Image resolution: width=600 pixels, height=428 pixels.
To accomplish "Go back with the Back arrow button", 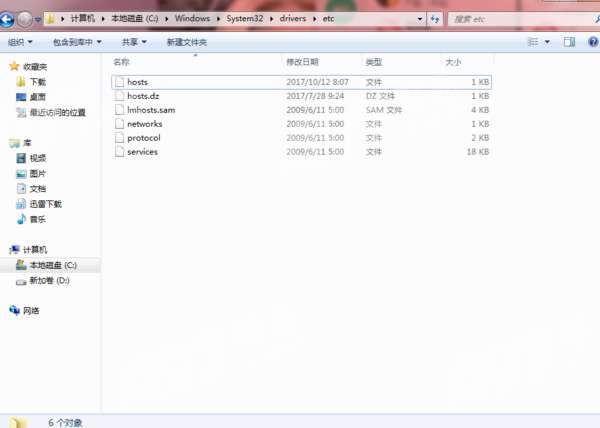I will pyautogui.click(x=7, y=19).
